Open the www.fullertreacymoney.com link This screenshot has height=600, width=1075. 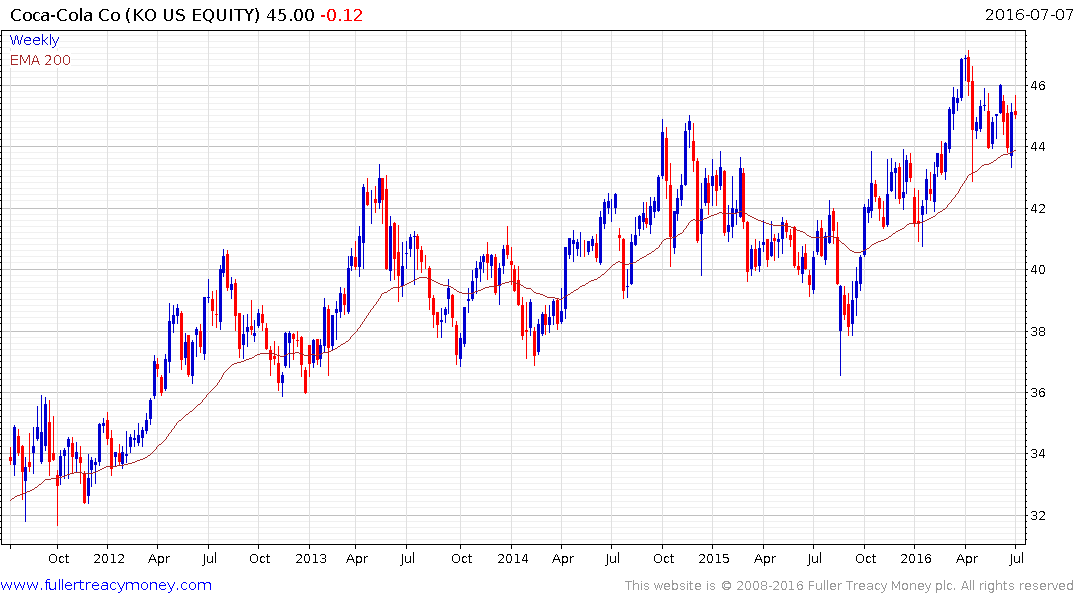106,585
